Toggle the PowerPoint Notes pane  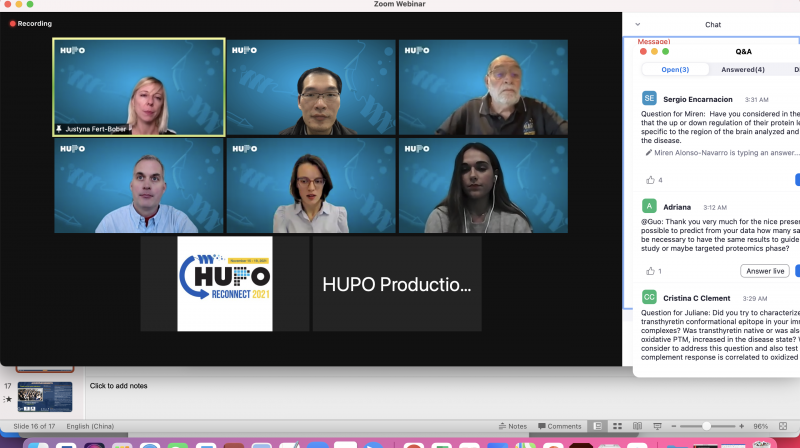513,426
